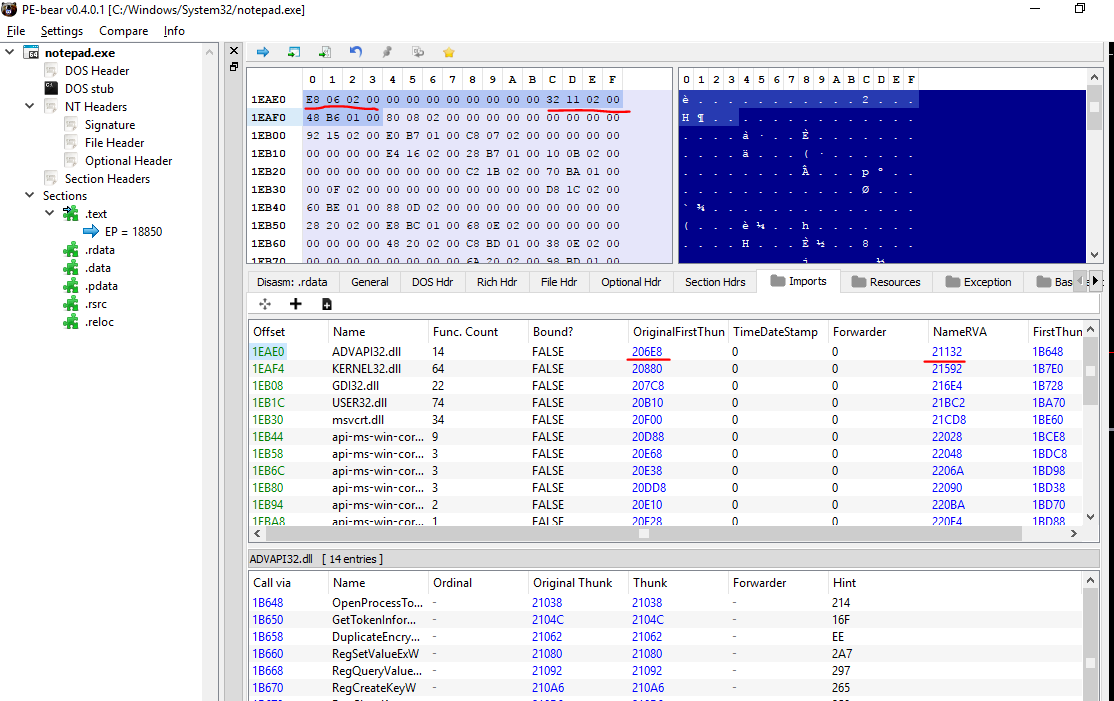The image size is (1114, 701).
Task: Click the yellow star icon in hex toolbar
Action: (449, 52)
